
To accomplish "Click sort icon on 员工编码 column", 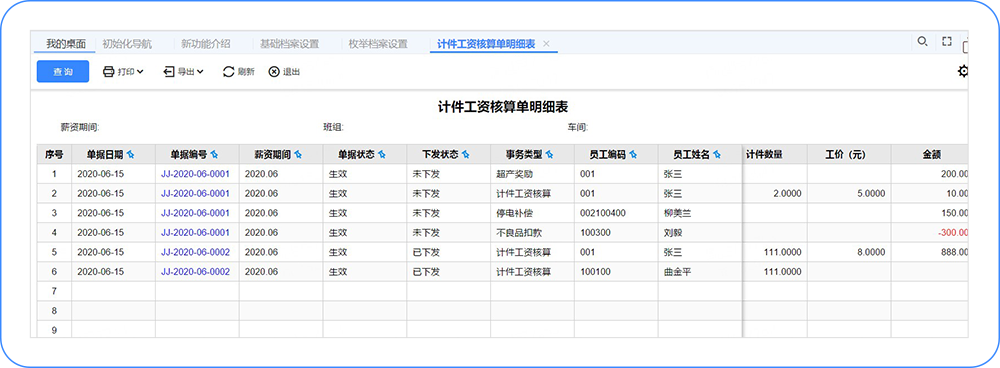I will point(633,154).
